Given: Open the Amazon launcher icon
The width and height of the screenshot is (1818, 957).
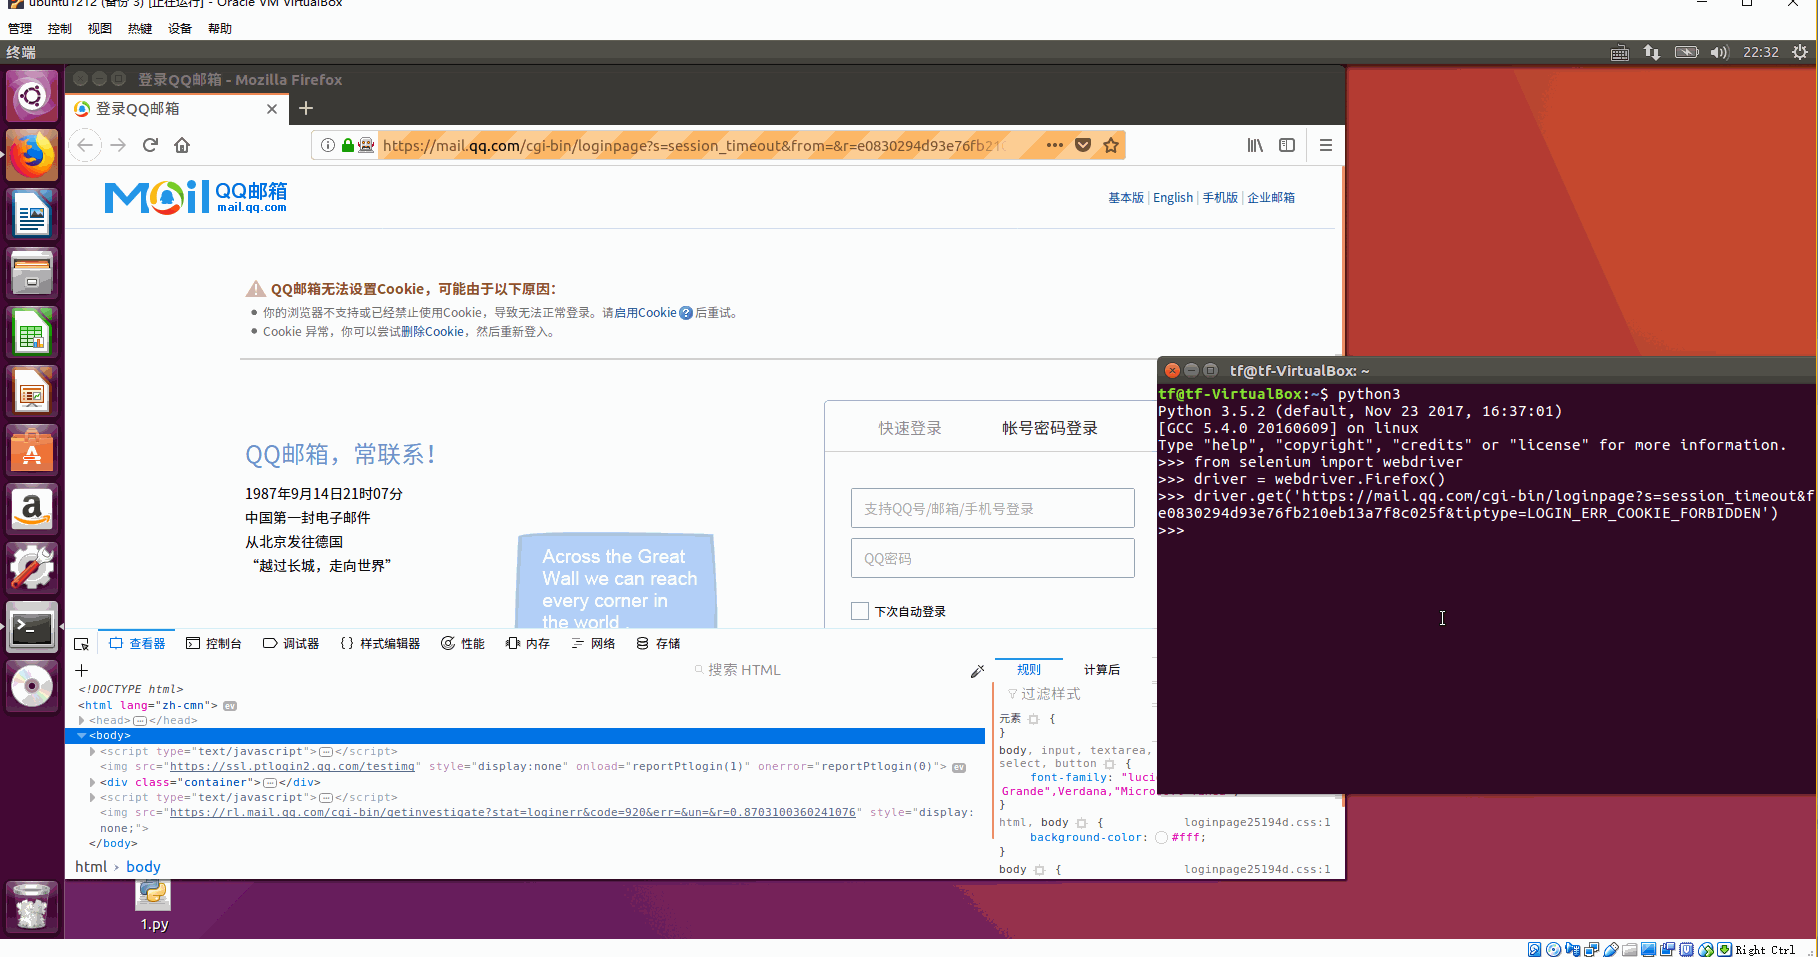Looking at the screenshot, I should click(x=32, y=510).
